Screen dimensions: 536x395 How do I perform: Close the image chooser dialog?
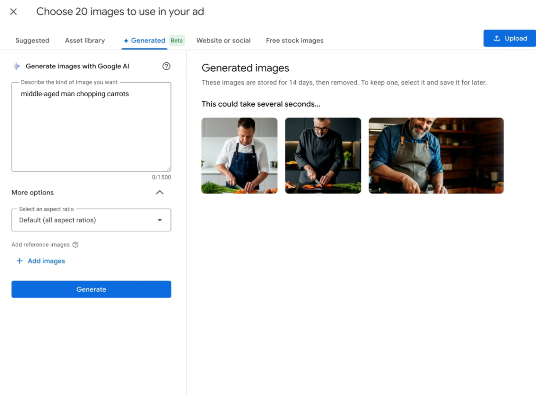coord(13,12)
